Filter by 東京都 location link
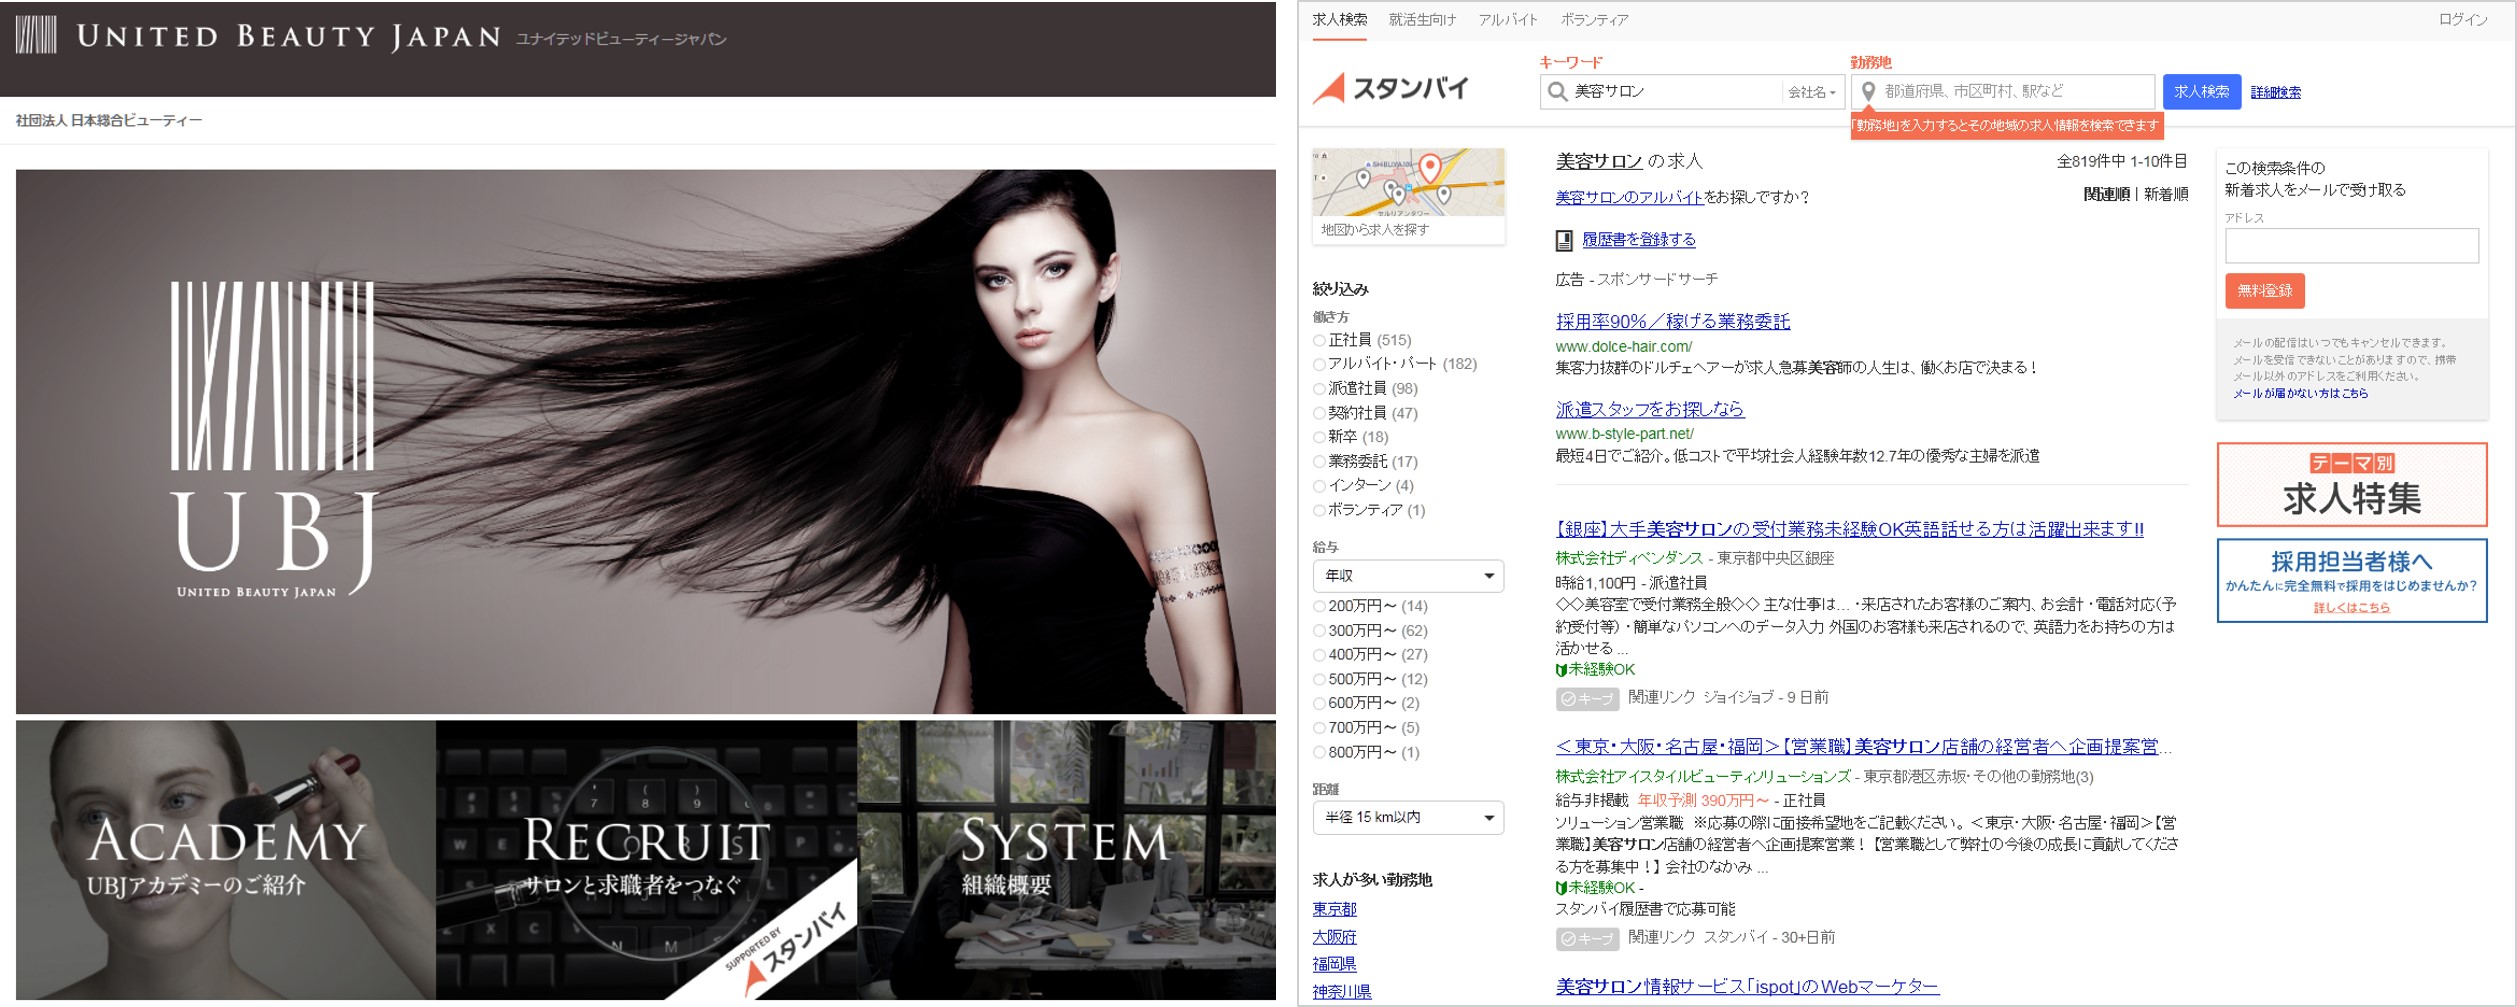This screenshot has height=1007, width=2517. pyautogui.click(x=1334, y=910)
